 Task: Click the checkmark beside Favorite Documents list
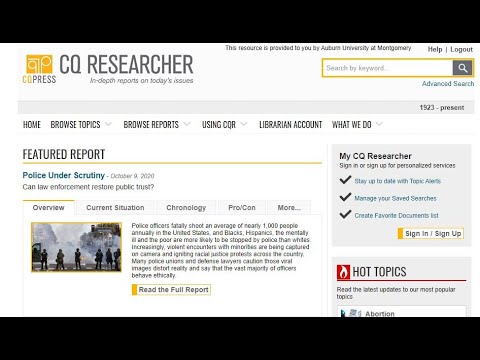pos(345,214)
